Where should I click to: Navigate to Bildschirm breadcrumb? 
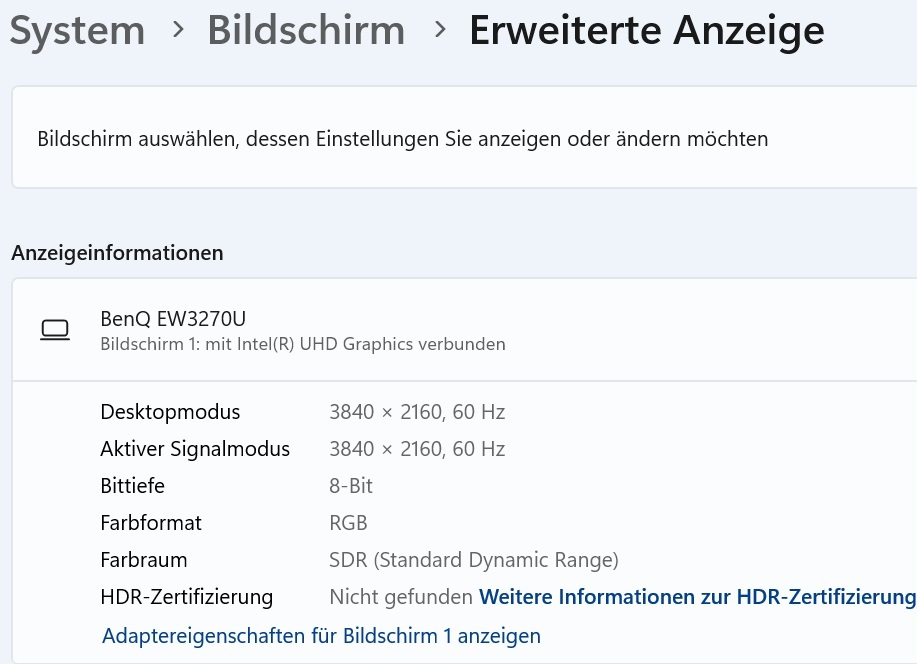tap(306, 31)
